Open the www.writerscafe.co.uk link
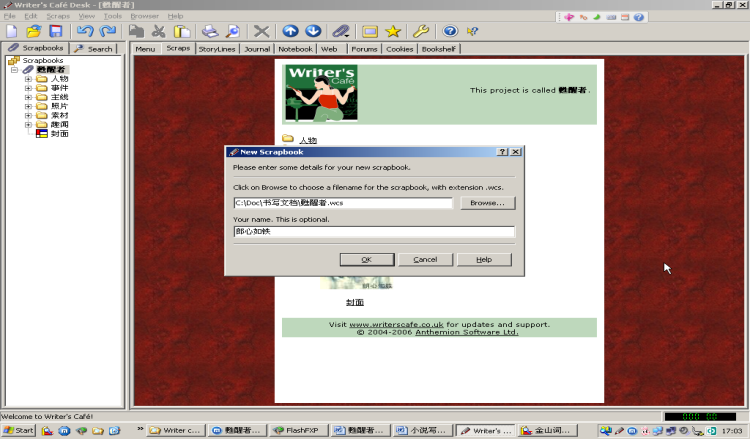750x439 pixels. coord(396,324)
